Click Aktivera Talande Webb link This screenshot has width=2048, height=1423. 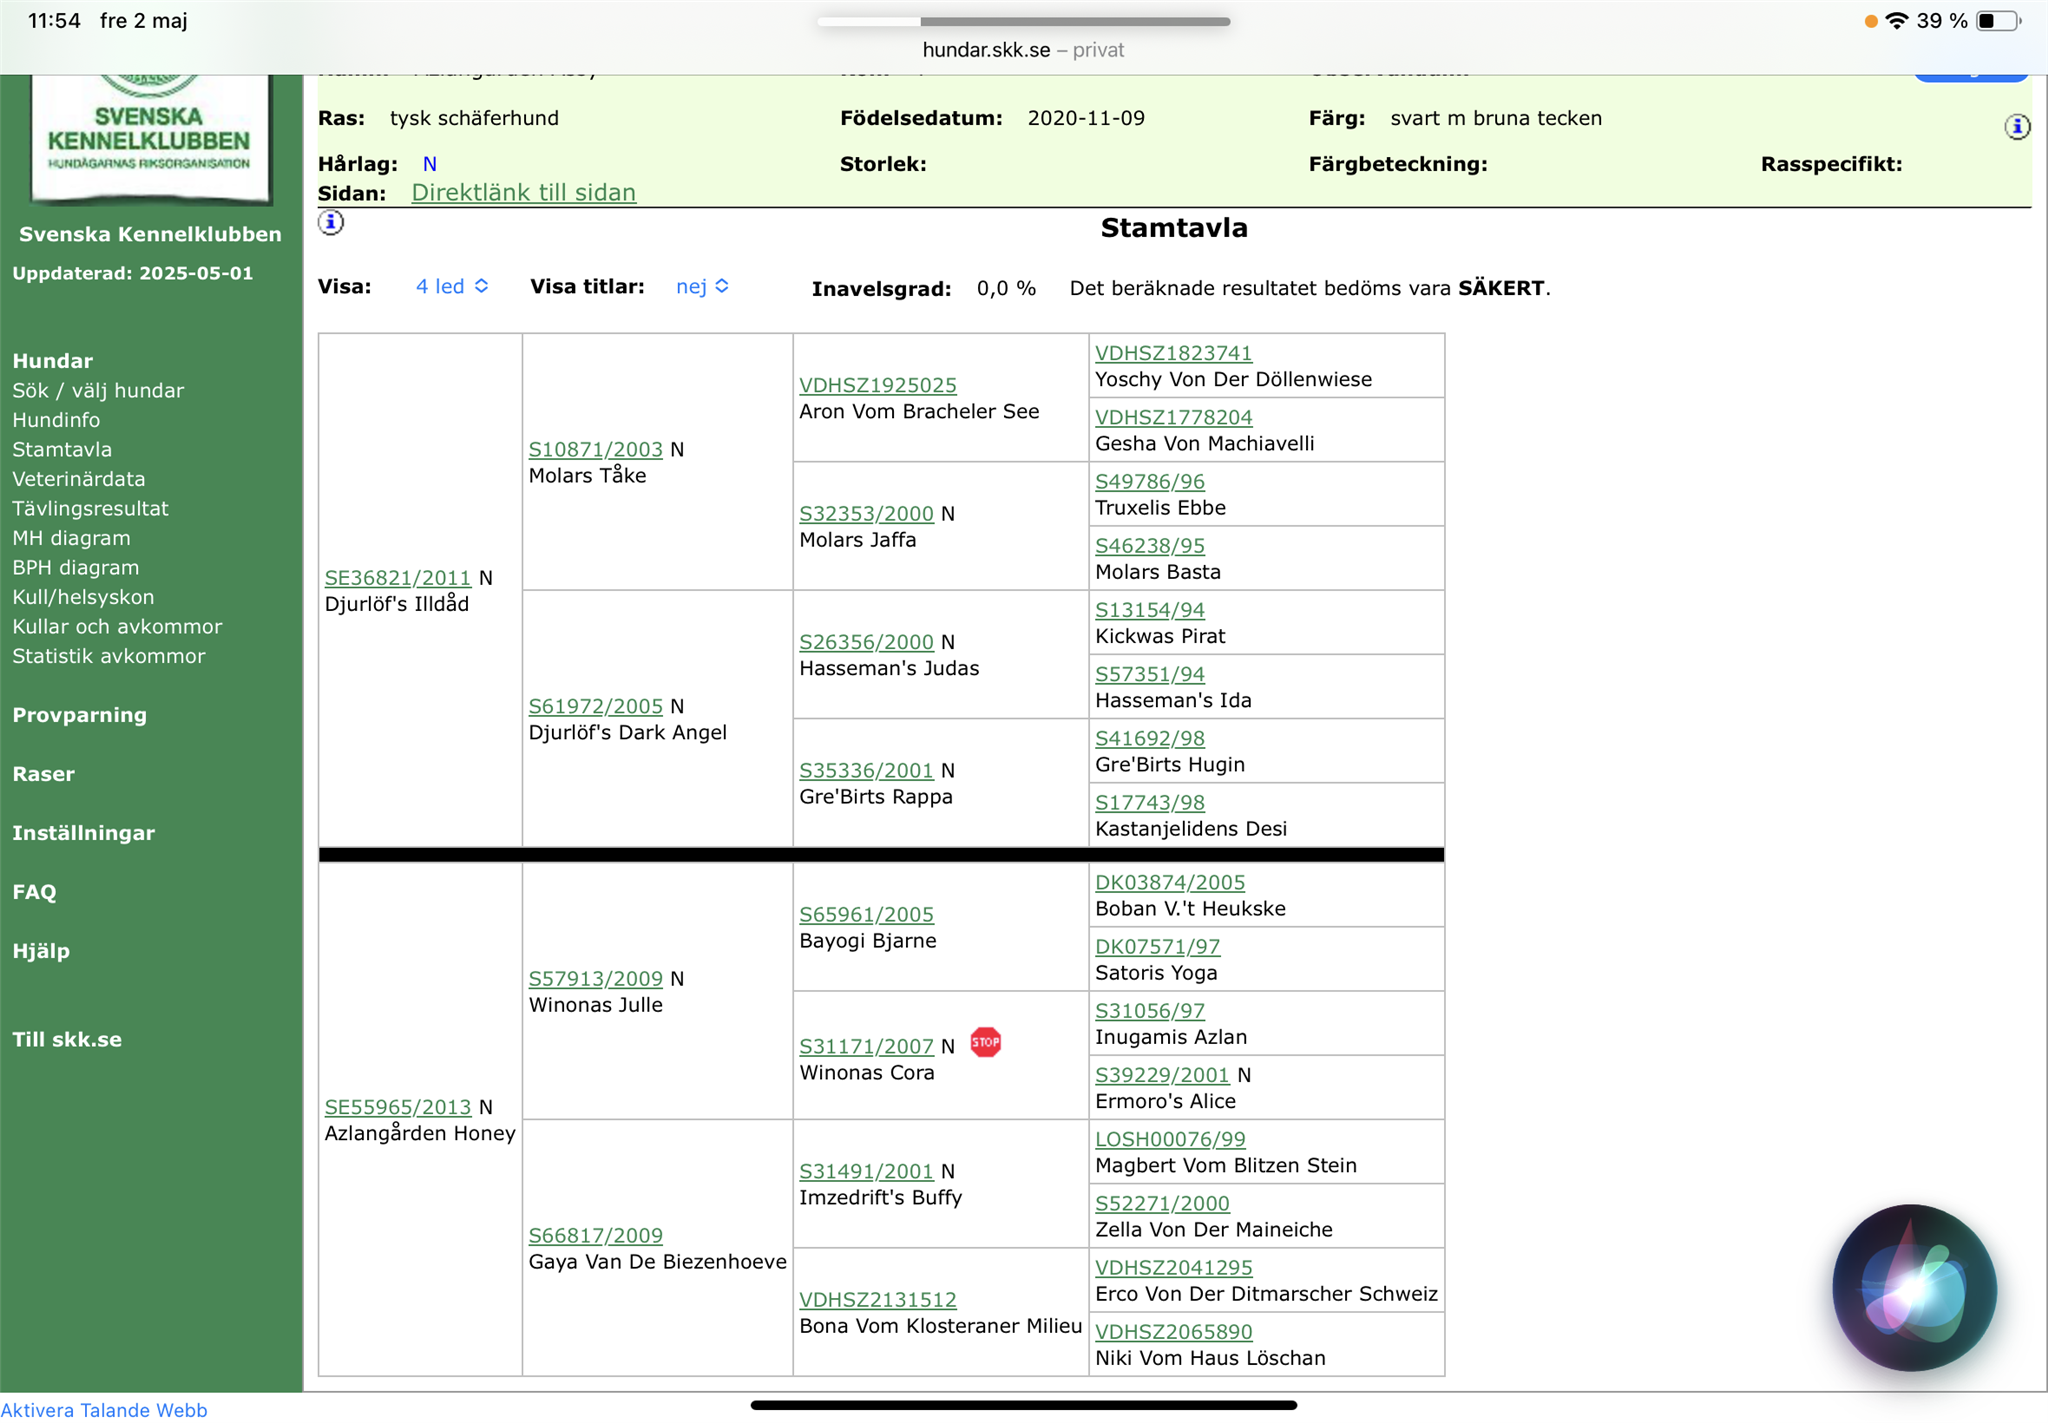pyautogui.click(x=104, y=1410)
